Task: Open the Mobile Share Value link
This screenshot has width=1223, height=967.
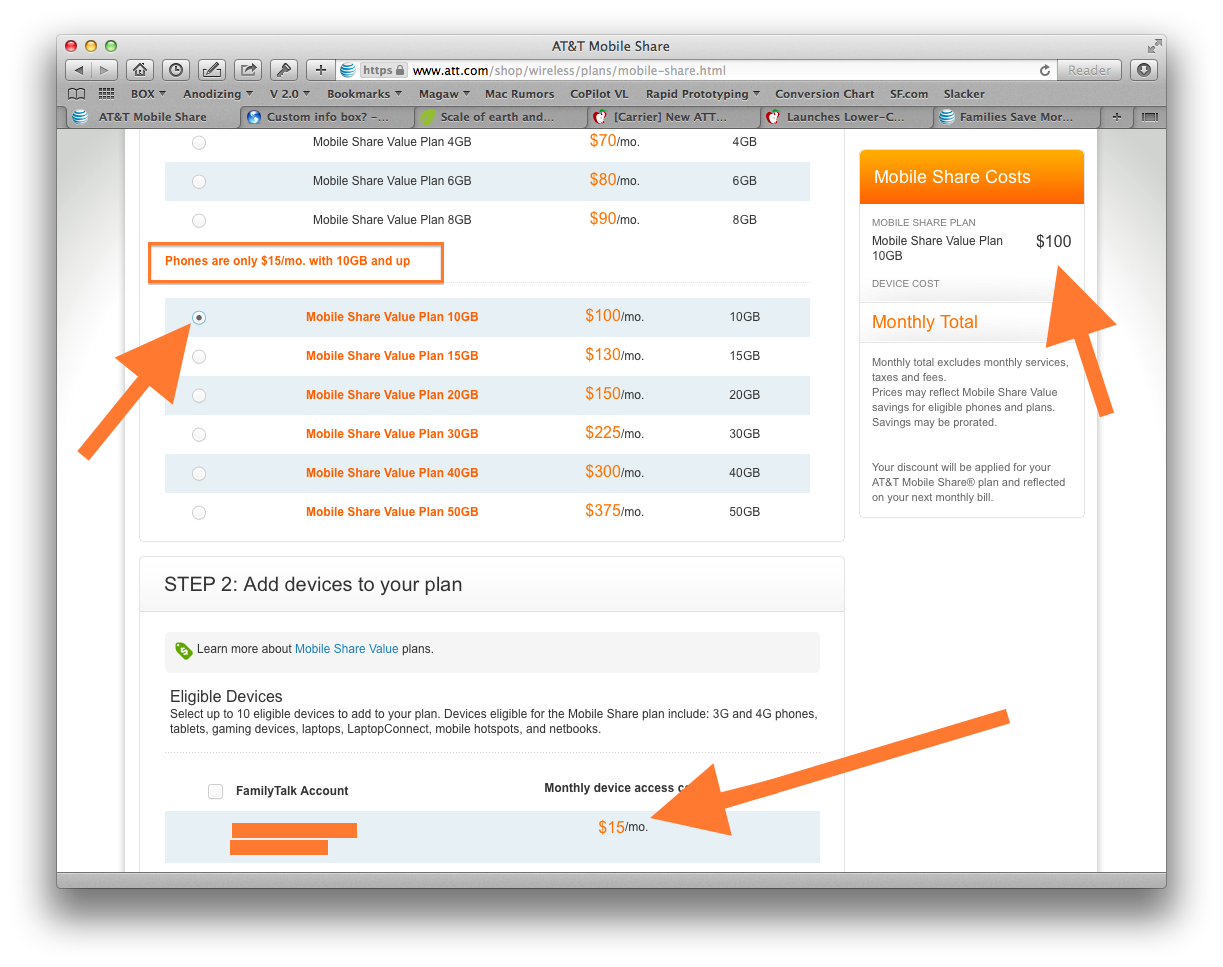Action: tap(346, 649)
